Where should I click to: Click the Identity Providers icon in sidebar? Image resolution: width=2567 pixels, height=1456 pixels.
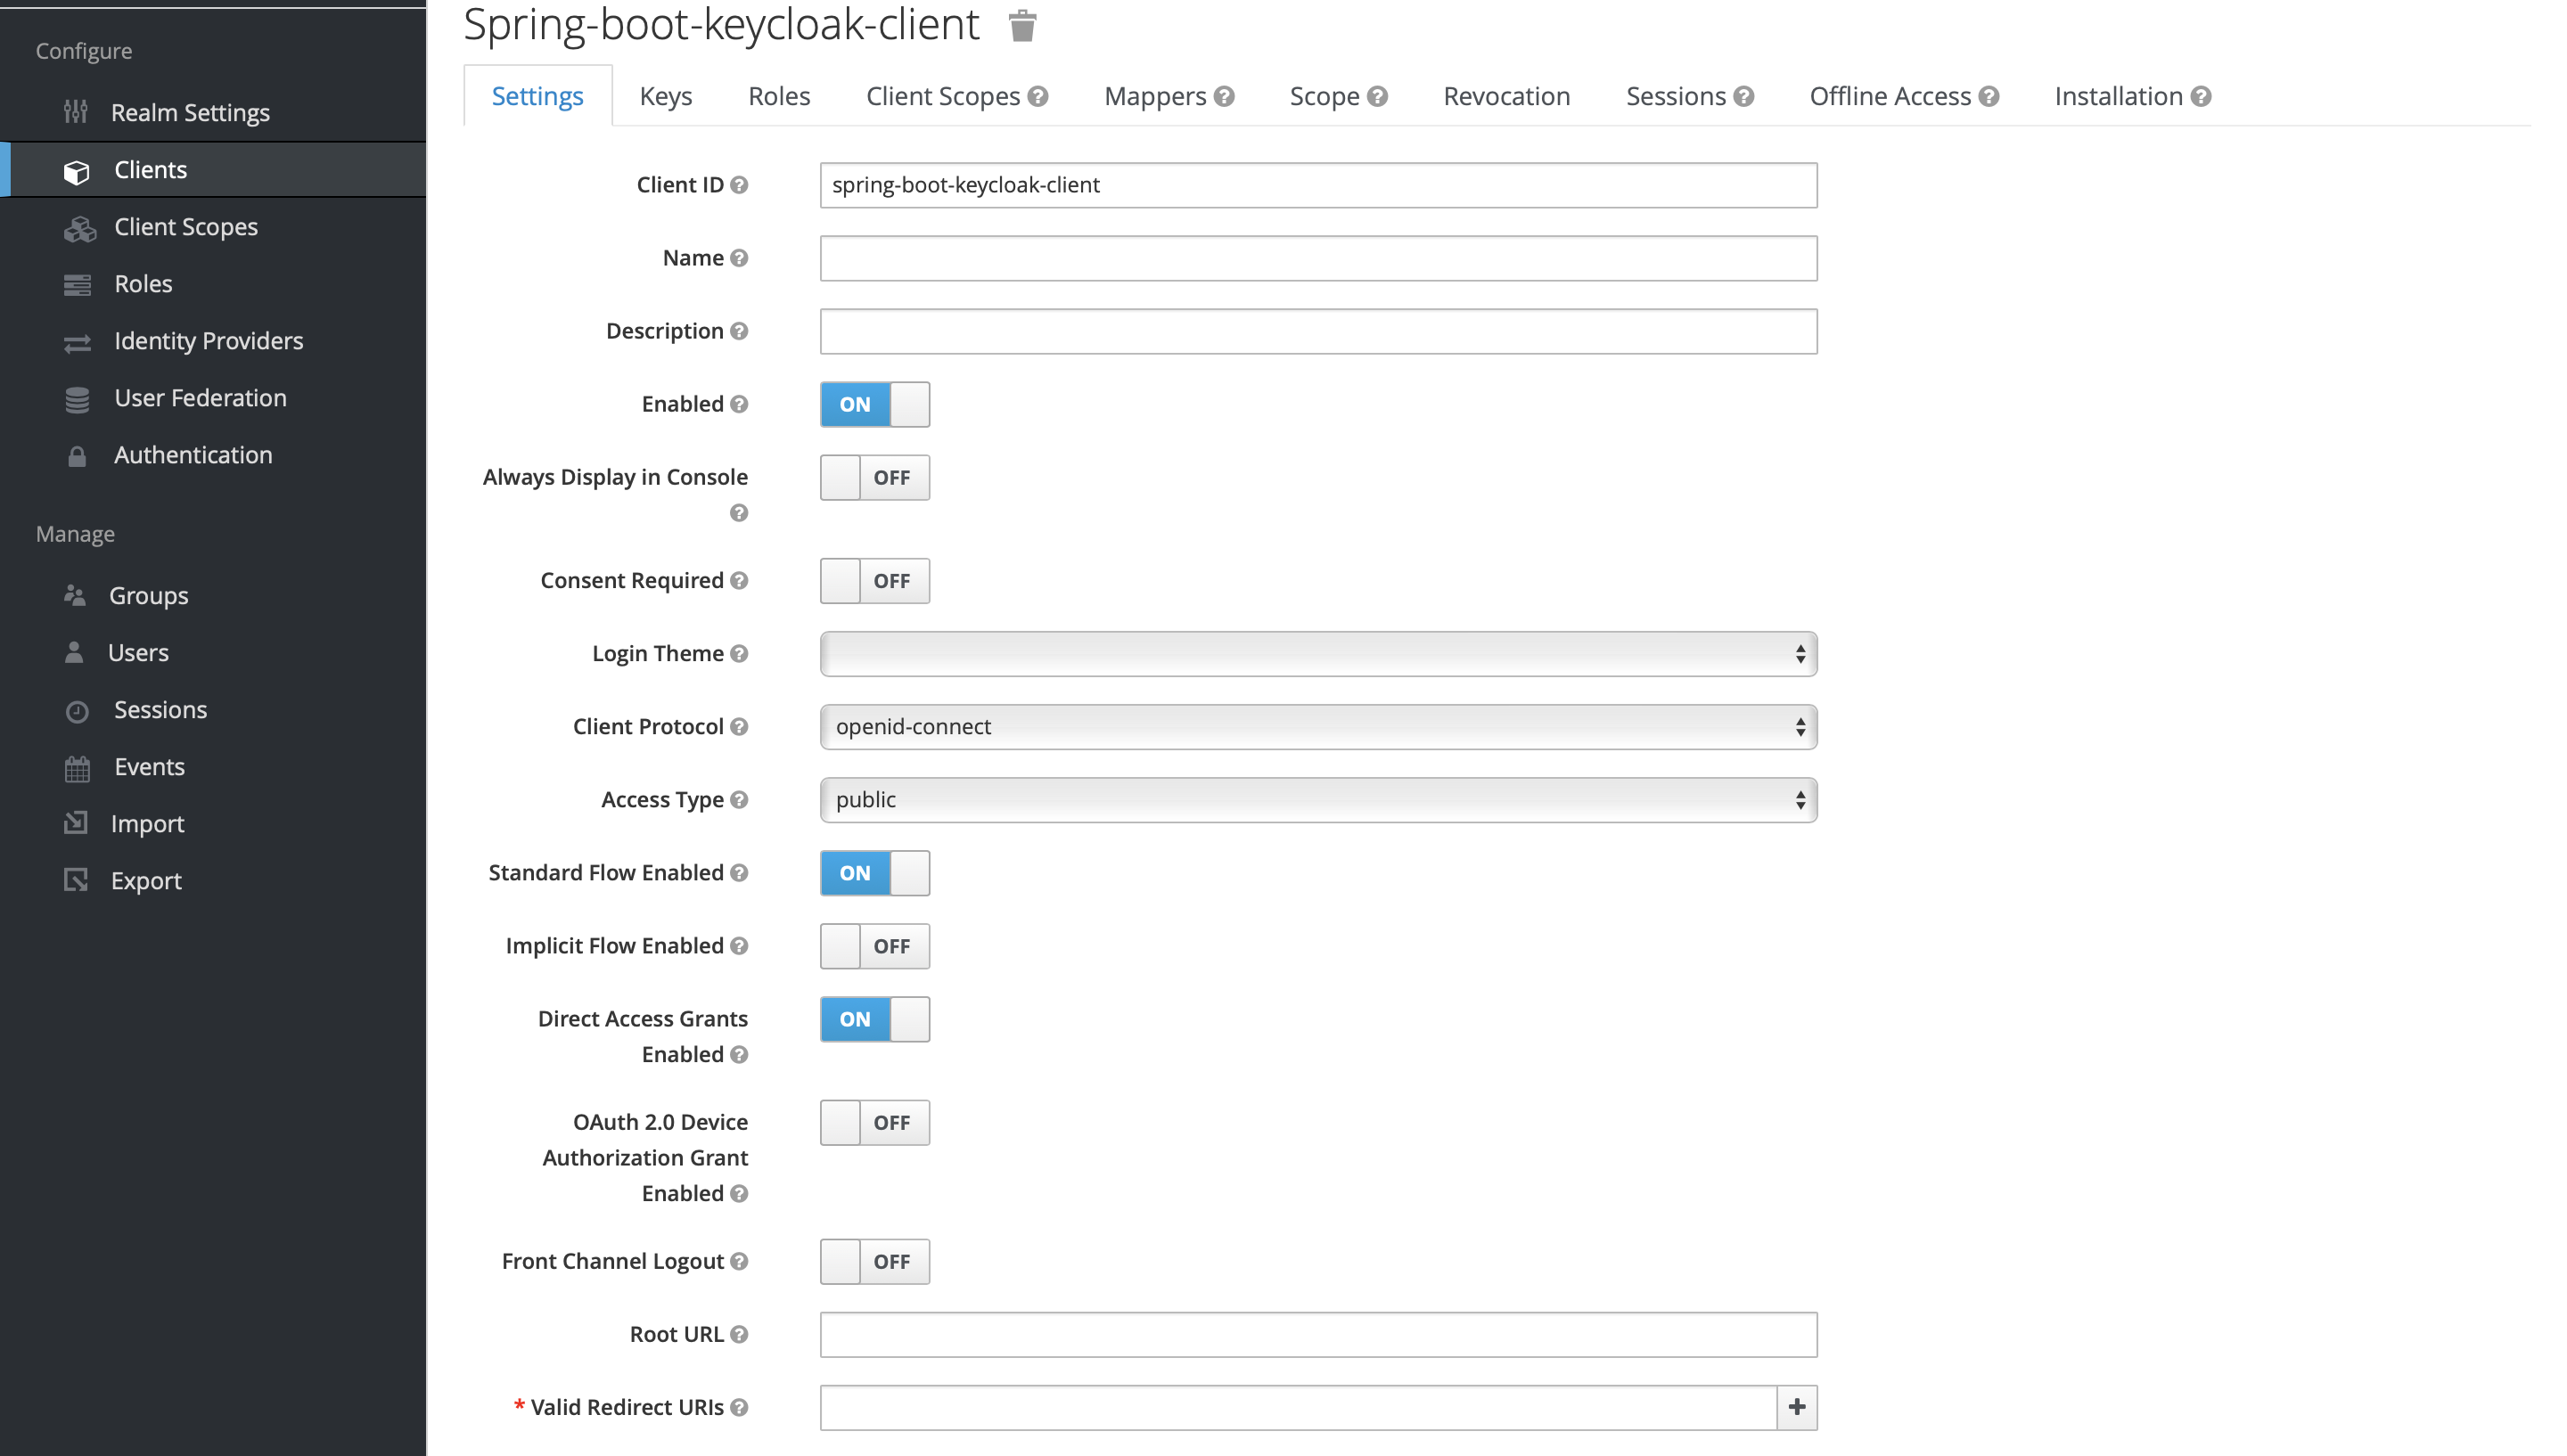click(x=74, y=340)
